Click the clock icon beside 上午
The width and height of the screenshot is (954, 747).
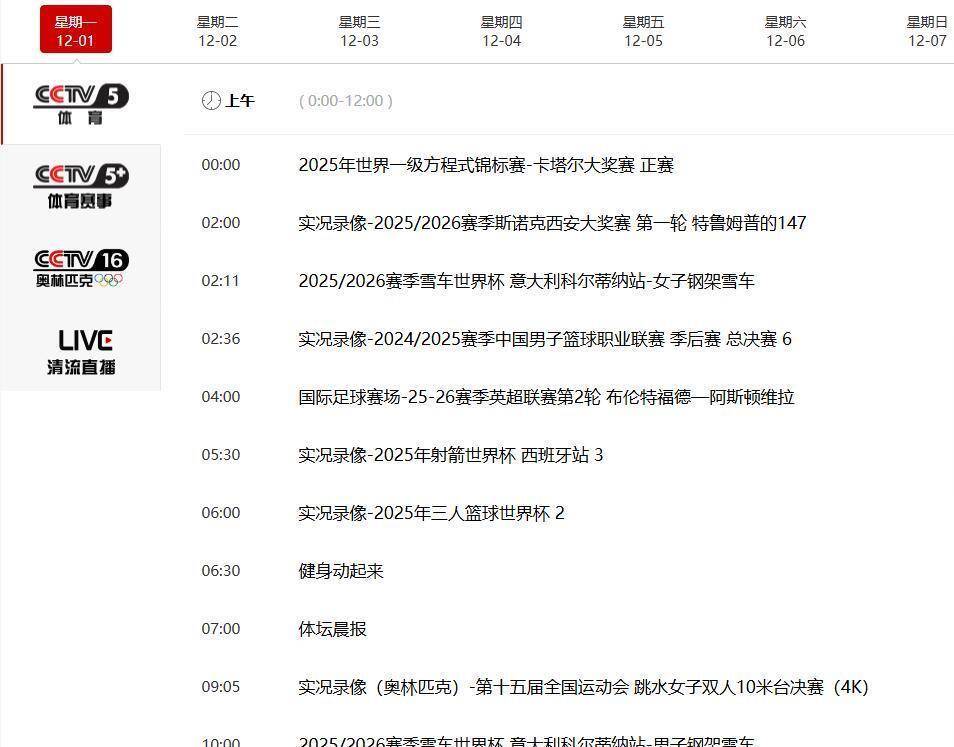click(211, 101)
